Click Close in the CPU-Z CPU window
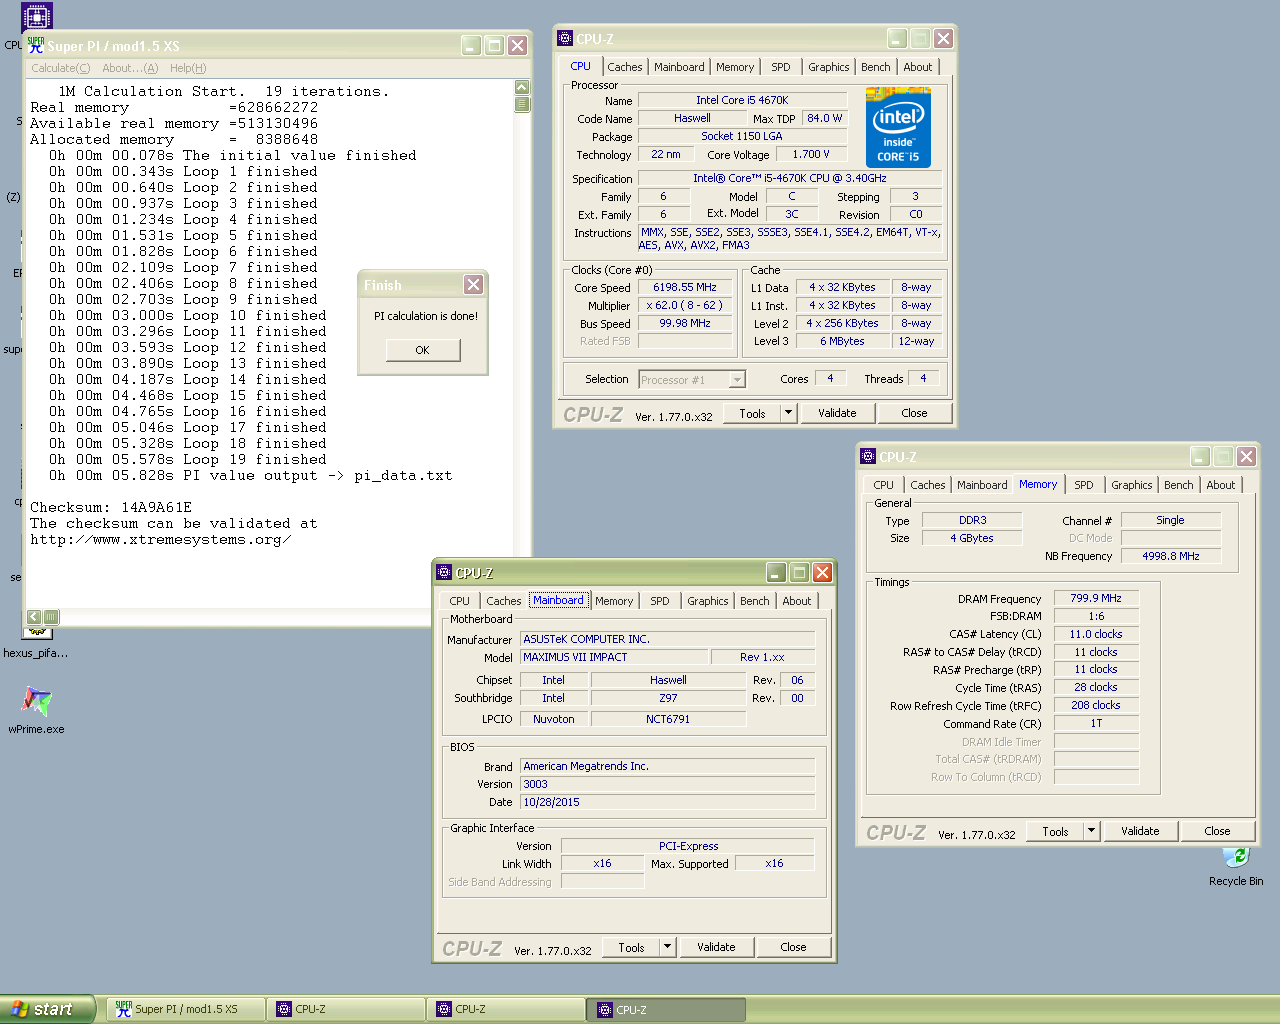The width and height of the screenshot is (1280, 1024). click(x=914, y=413)
